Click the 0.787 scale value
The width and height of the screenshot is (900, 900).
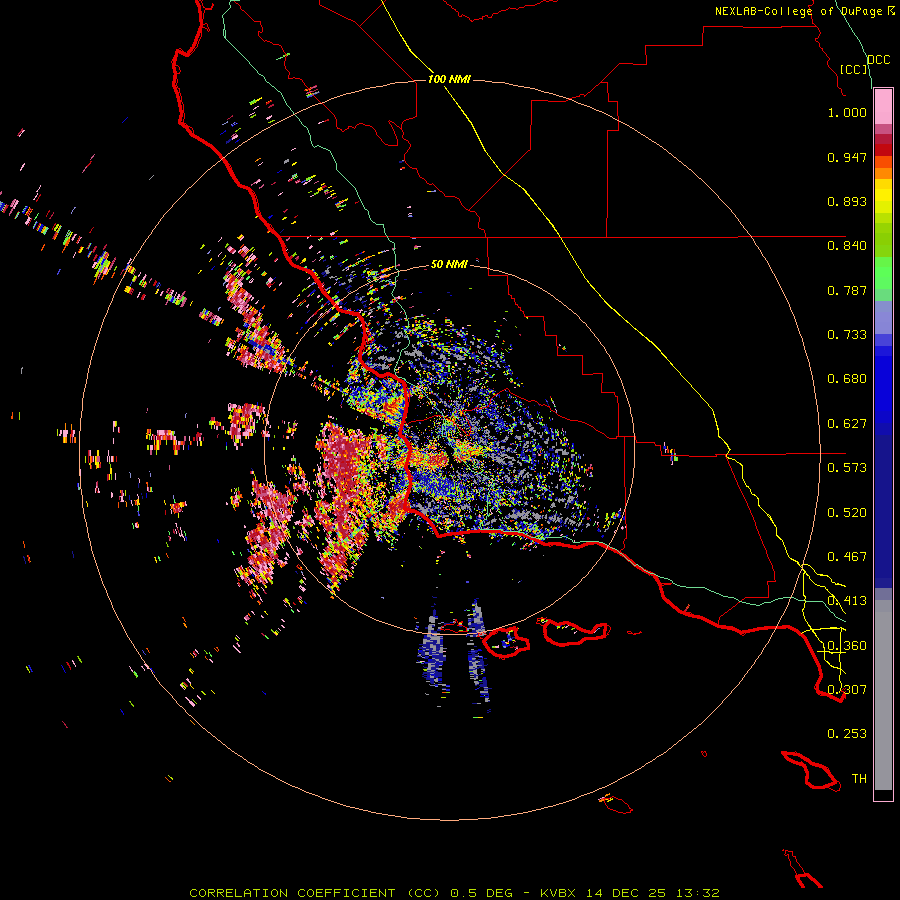[x=847, y=290]
